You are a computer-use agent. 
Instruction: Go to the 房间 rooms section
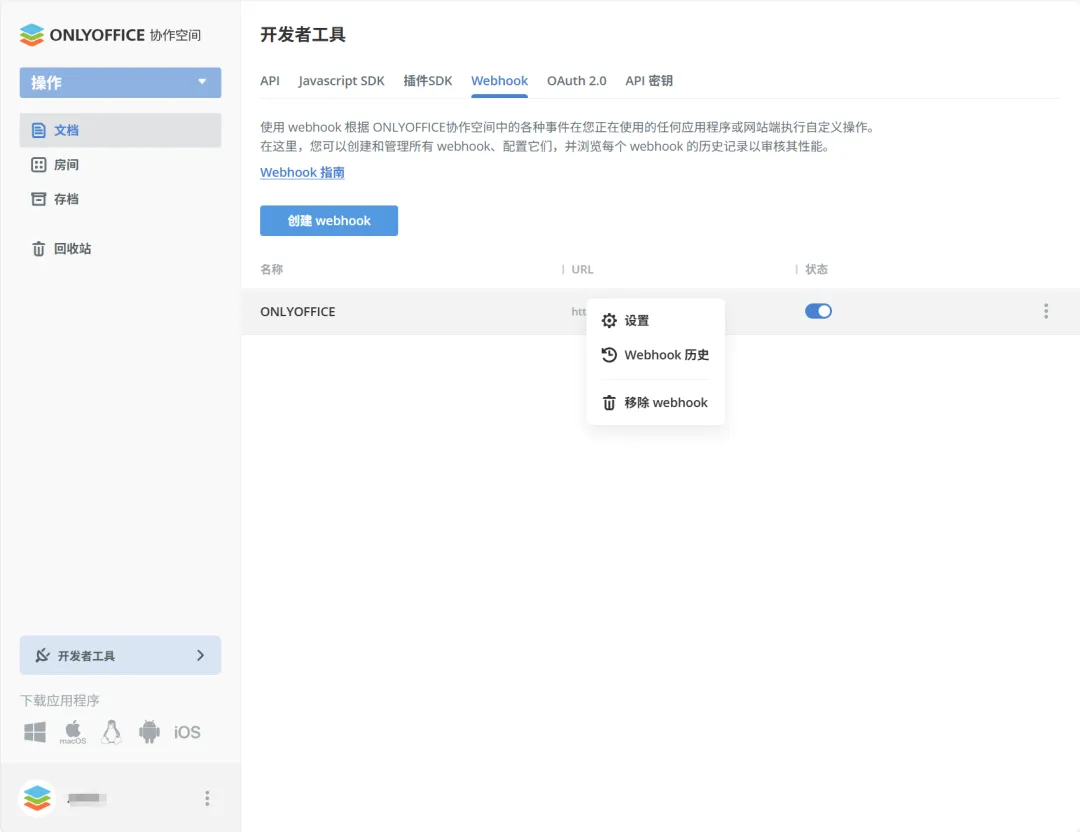point(56,165)
